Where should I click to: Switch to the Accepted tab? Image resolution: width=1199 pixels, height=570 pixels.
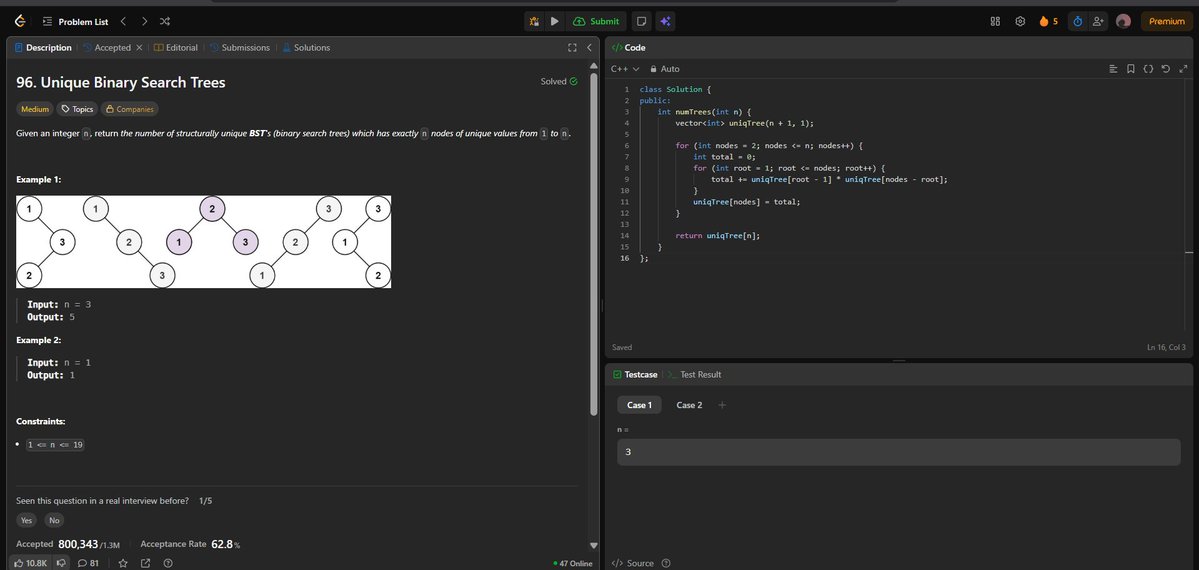pos(107,47)
